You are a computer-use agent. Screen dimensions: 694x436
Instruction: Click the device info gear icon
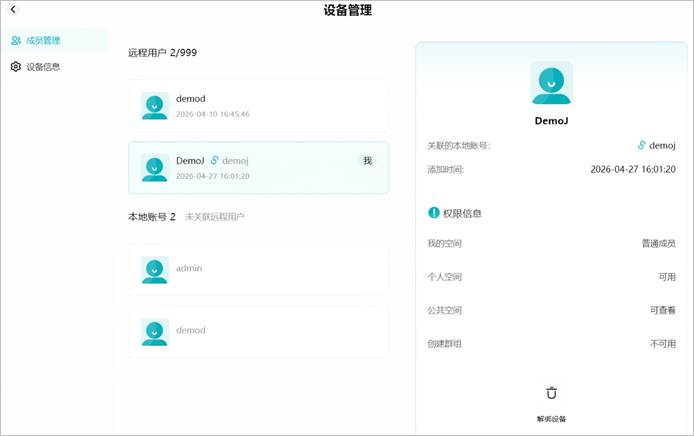pyautogui.click(x=16, y=66)
